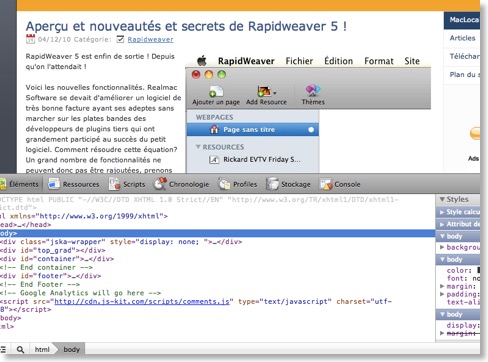This screenshot has width=488, height=362.
Task: Select the div id top_grad node
Action: click(x=53, y=250)
